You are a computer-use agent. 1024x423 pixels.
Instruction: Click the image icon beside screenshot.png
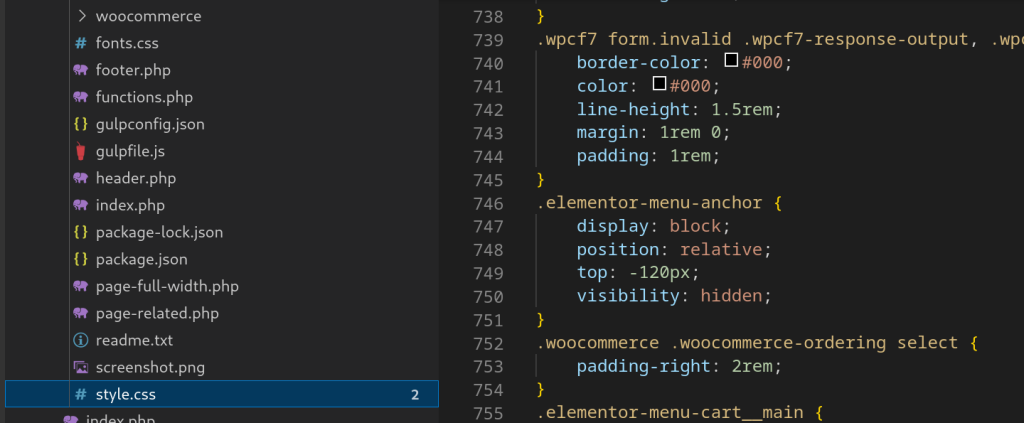click(80, 367)
